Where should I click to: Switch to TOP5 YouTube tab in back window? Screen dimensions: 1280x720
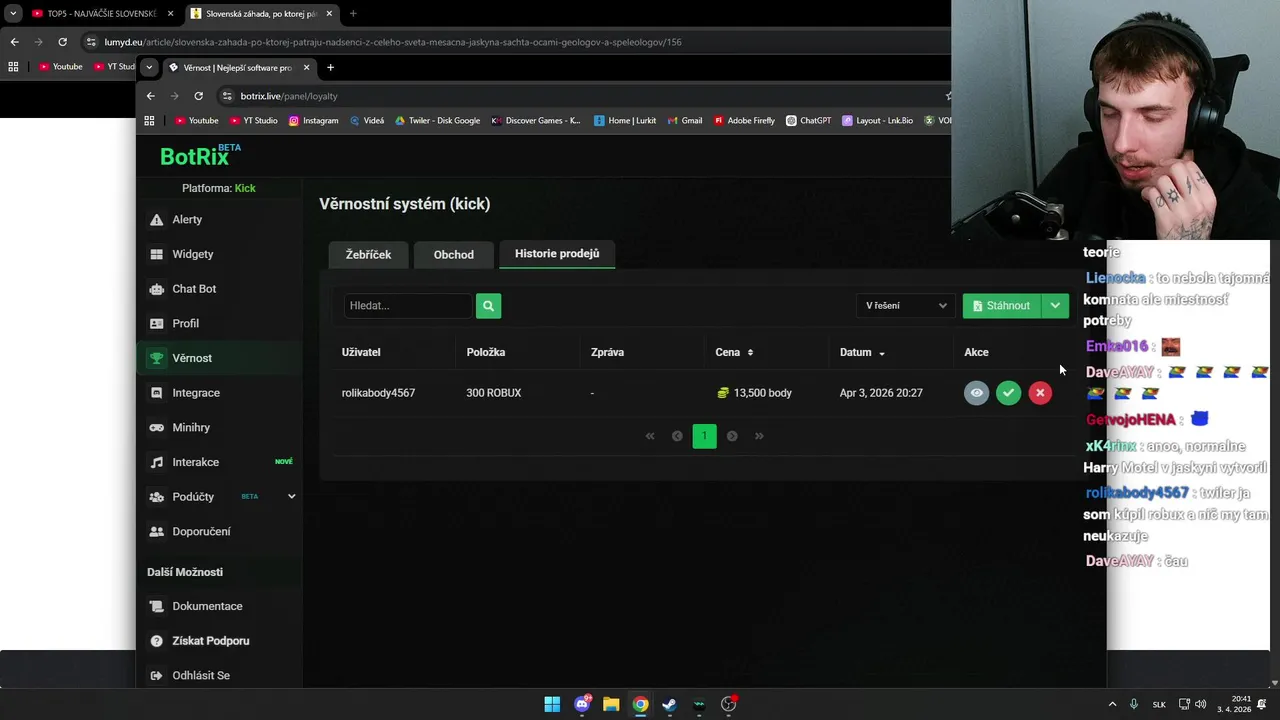click(x=101, y=14)
